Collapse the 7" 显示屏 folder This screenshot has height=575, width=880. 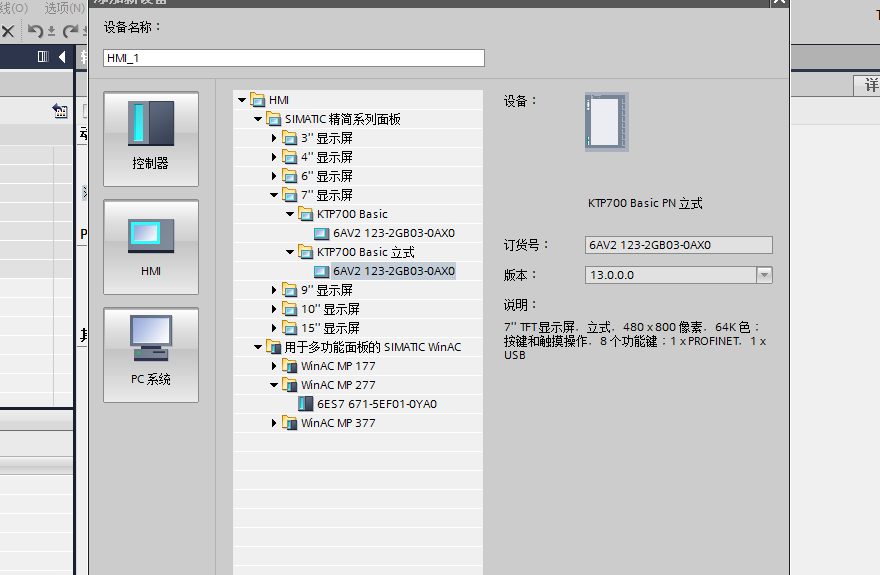pos(274,195)
